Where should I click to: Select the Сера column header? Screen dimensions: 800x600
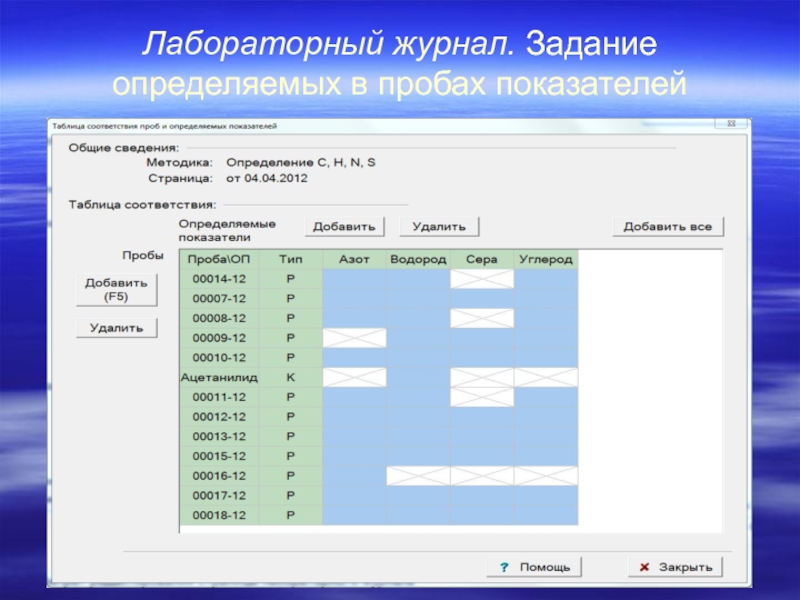(482, 260)
